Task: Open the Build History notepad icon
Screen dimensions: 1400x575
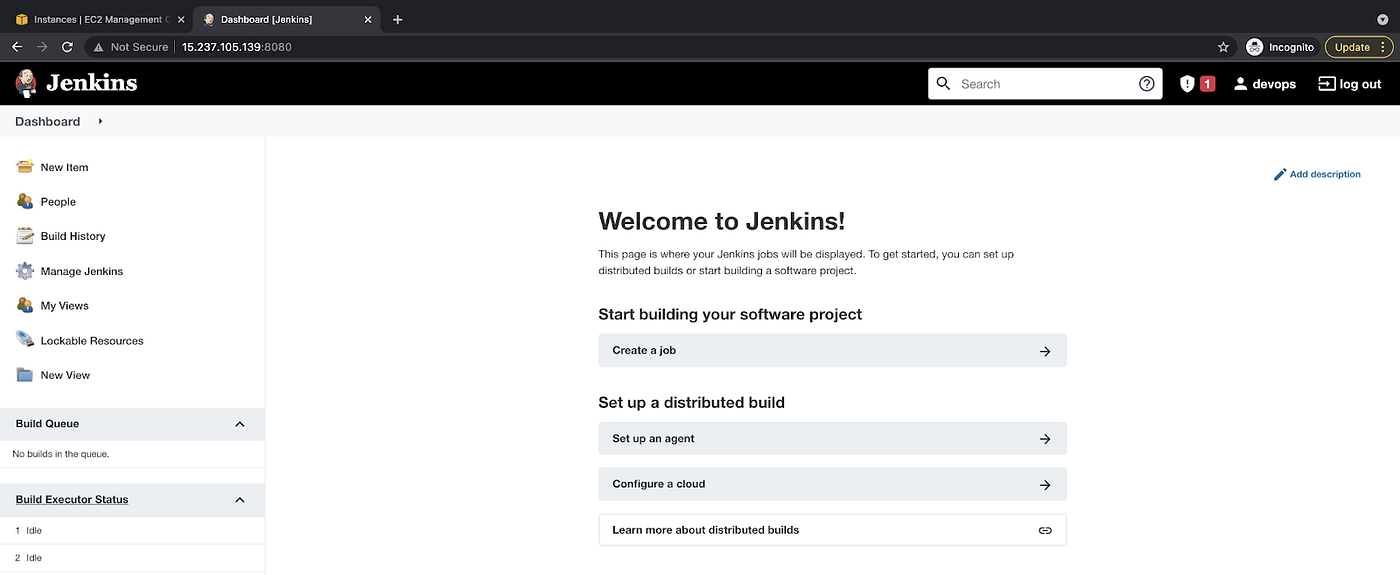Action: click(x=25, y=236)
